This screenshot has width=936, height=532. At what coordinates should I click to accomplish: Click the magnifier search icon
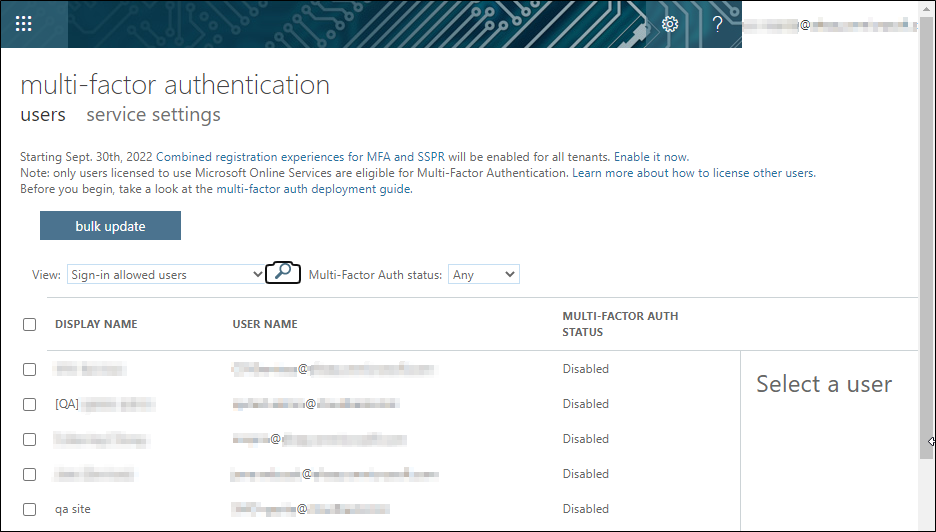(x=283, y=272)
